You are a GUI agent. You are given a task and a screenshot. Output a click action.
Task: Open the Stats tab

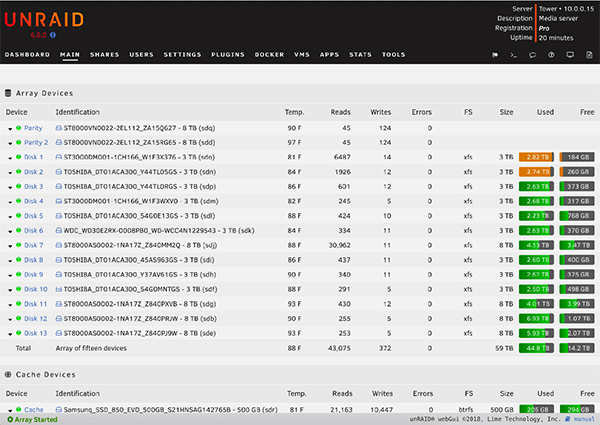pyautogui.click(x=360, y=54)
